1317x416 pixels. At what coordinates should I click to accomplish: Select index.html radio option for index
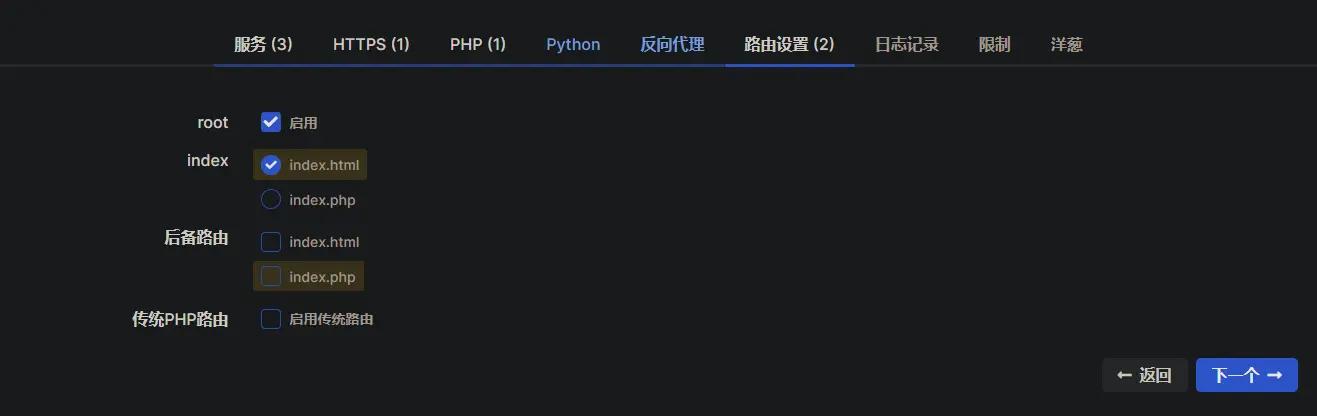coord(270,165)
